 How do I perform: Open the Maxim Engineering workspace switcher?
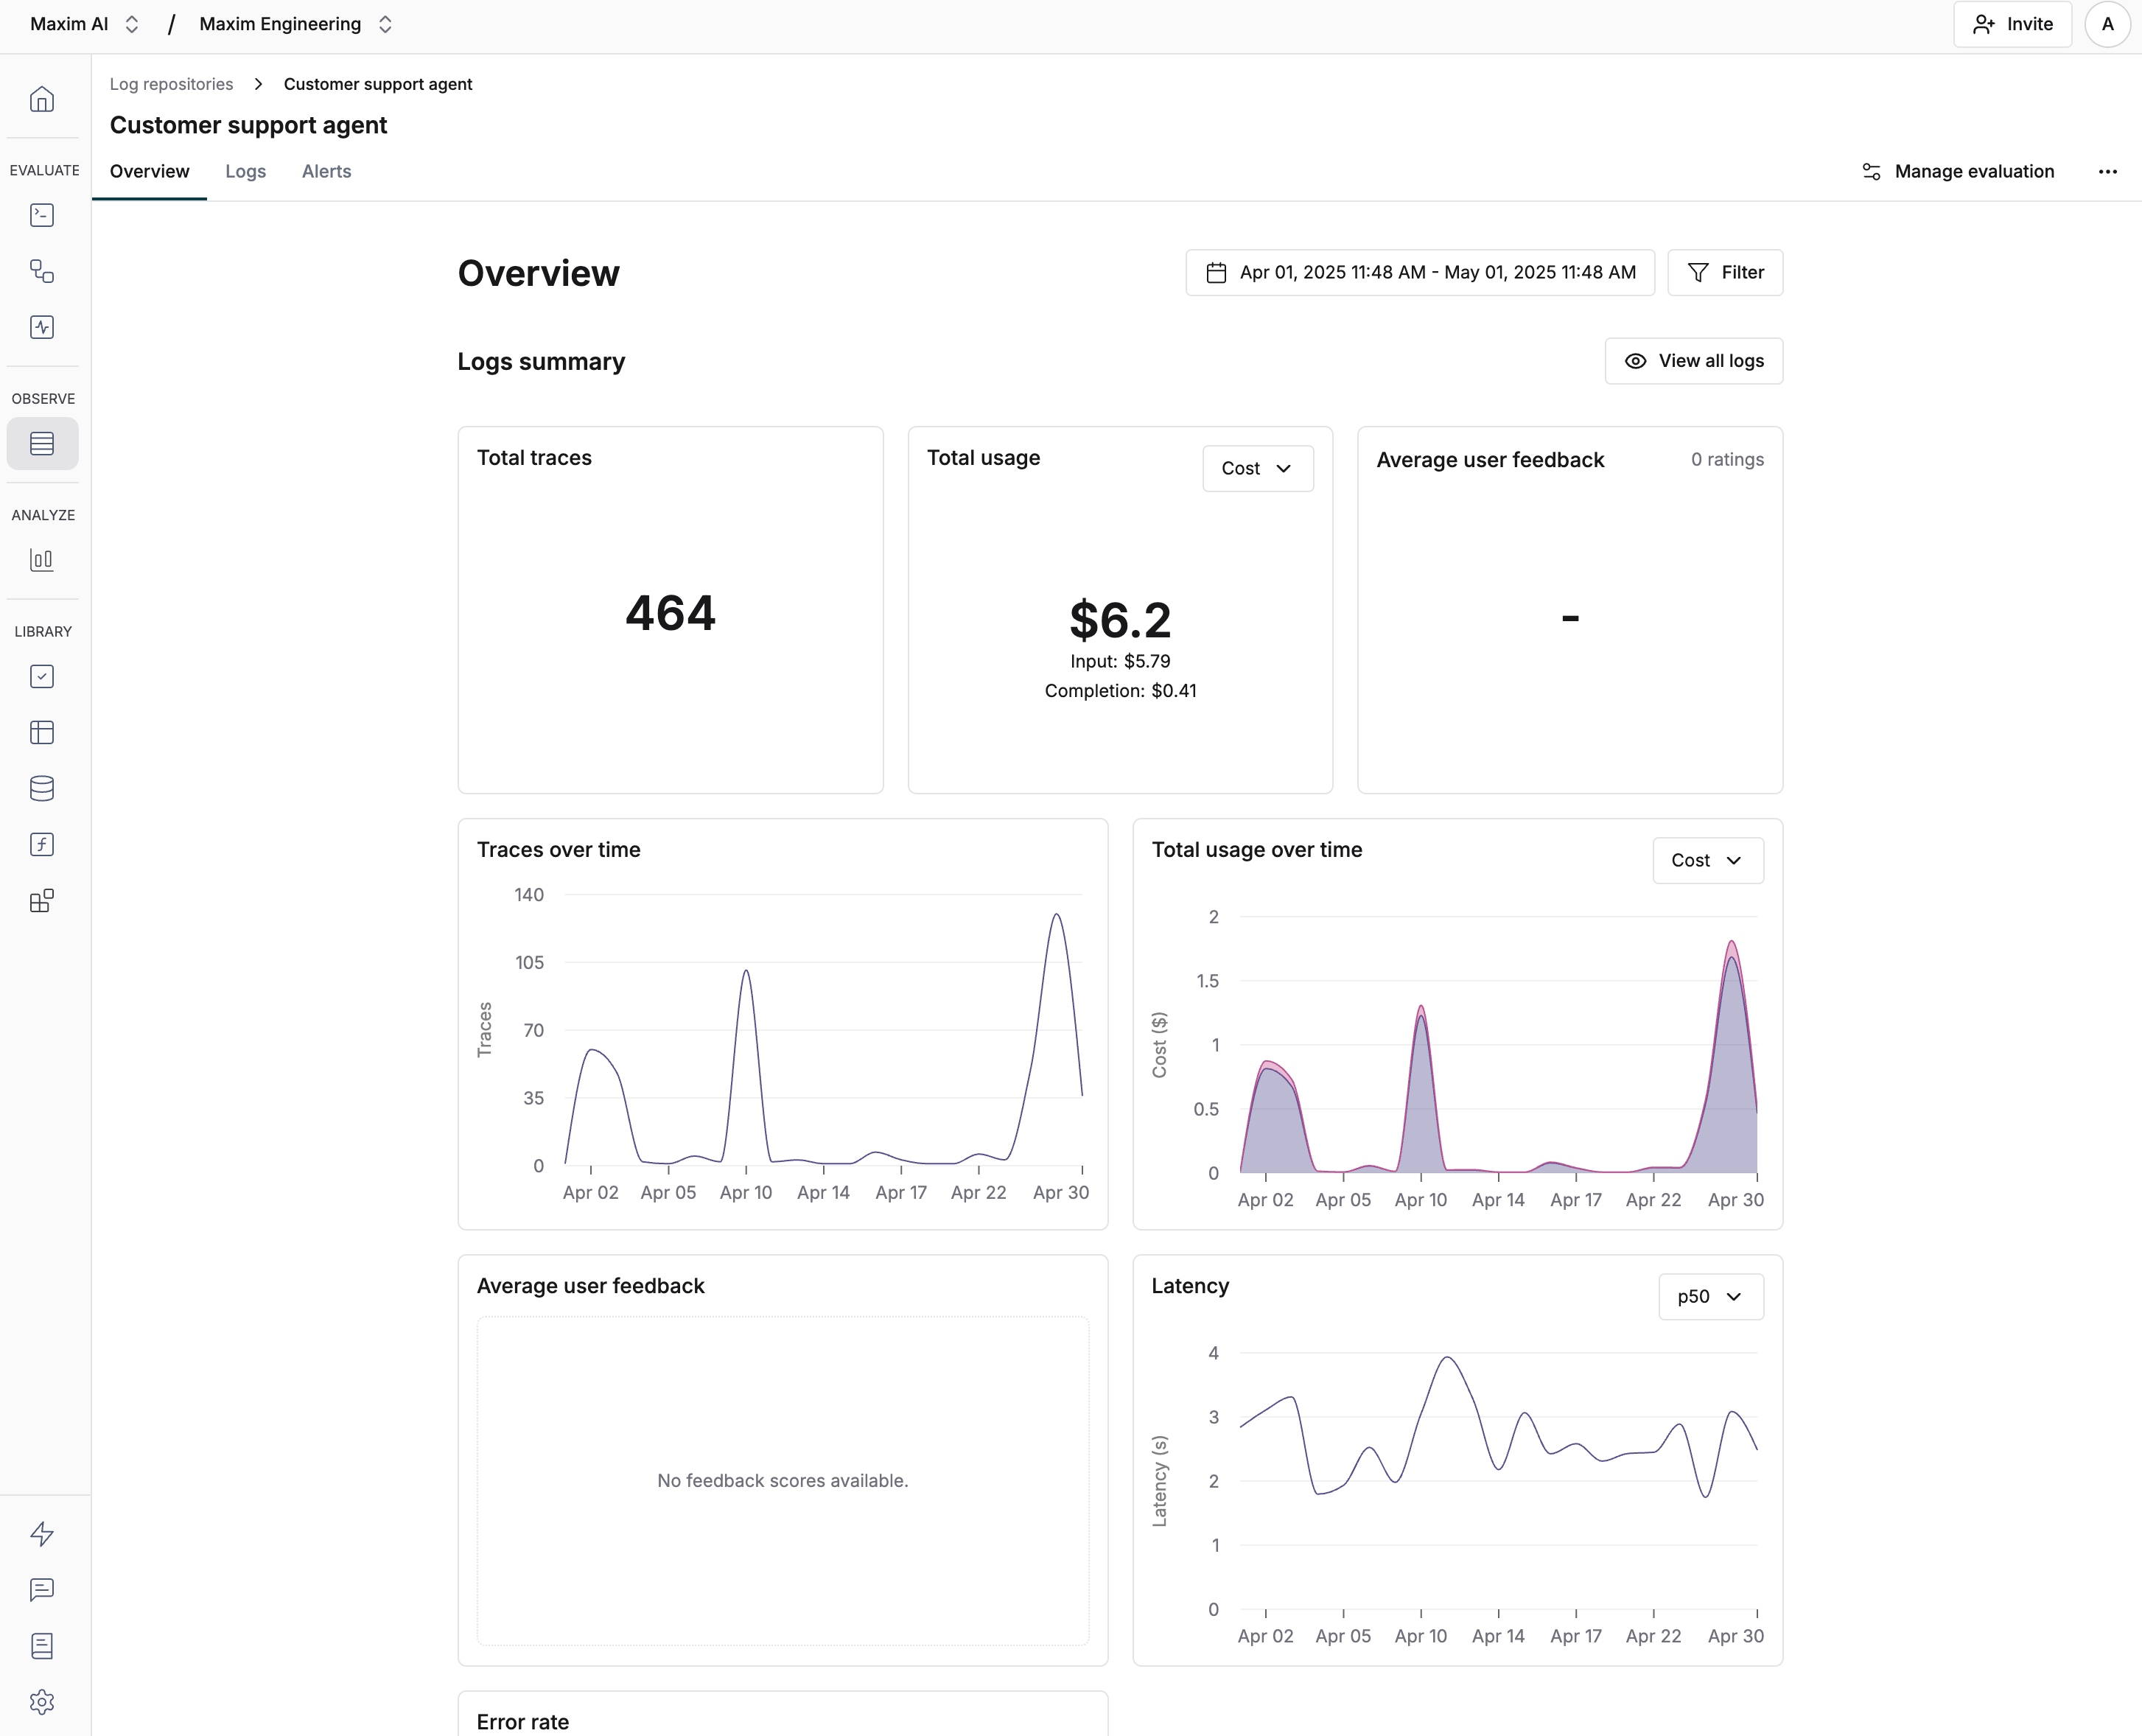[x=294, y=23]
